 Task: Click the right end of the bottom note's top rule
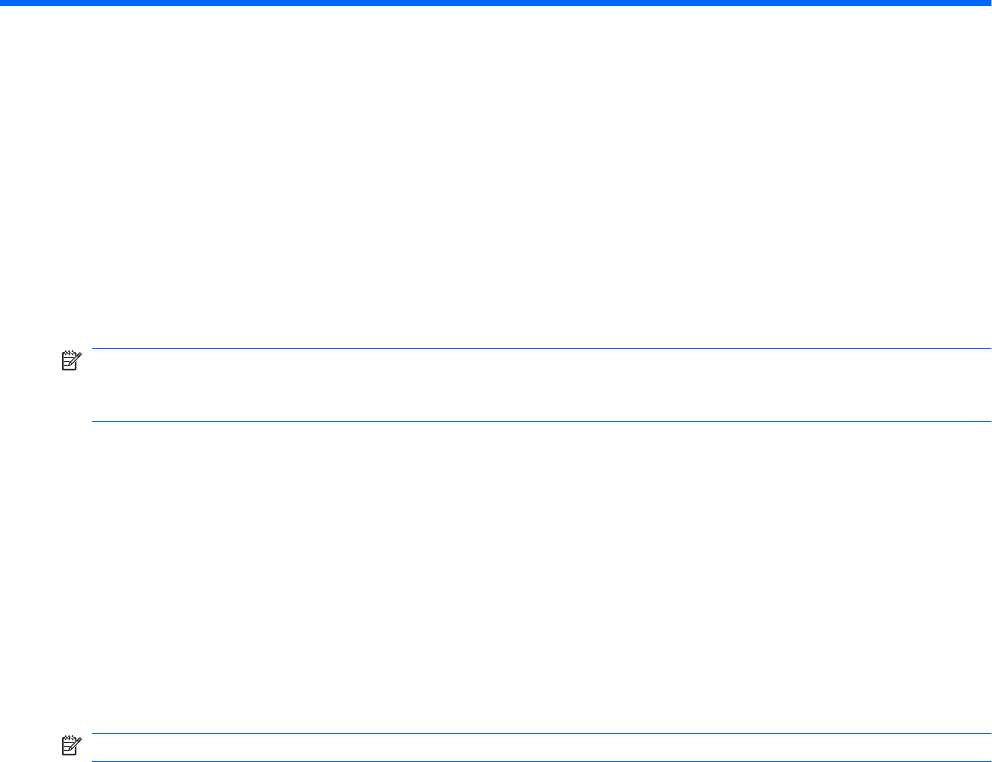pyautogui.click(x=985, y=735)
